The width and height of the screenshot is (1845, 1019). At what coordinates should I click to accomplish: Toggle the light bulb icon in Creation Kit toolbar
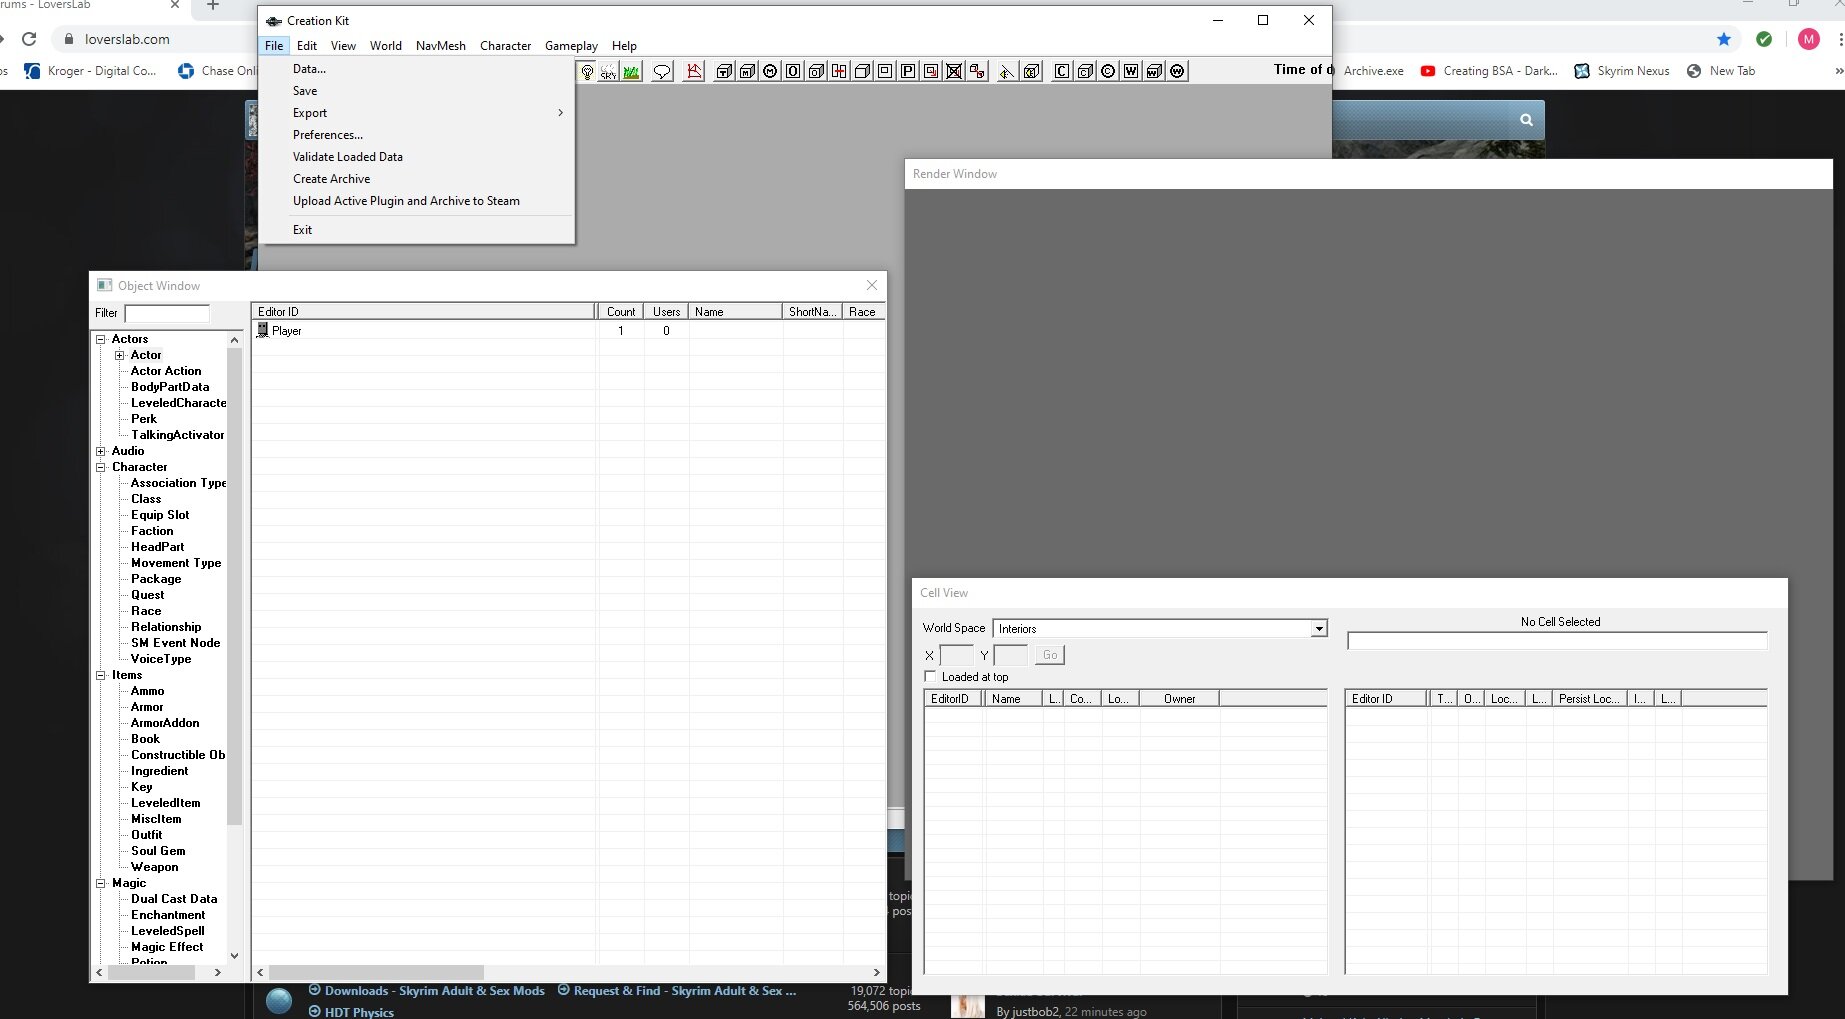[x=587, y=71]
